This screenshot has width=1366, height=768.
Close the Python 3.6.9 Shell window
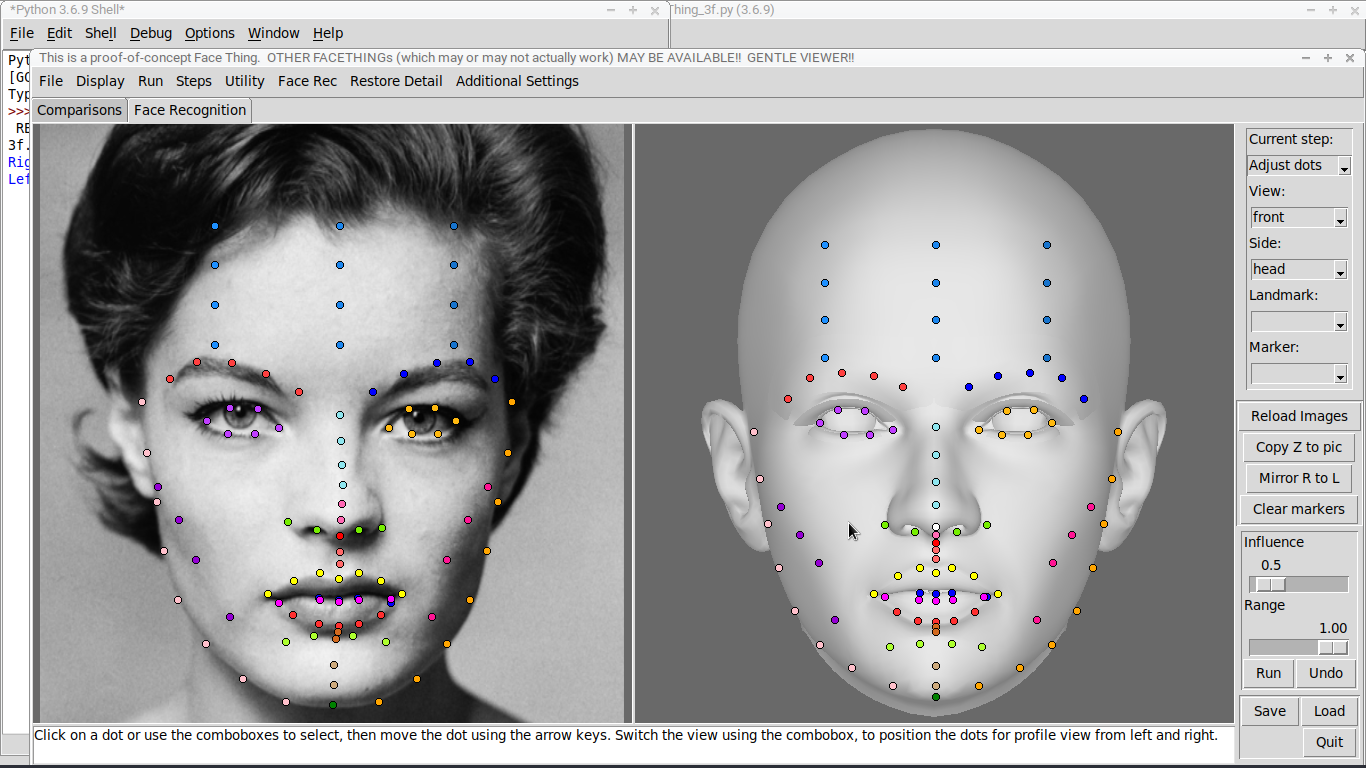click(655, 10)
